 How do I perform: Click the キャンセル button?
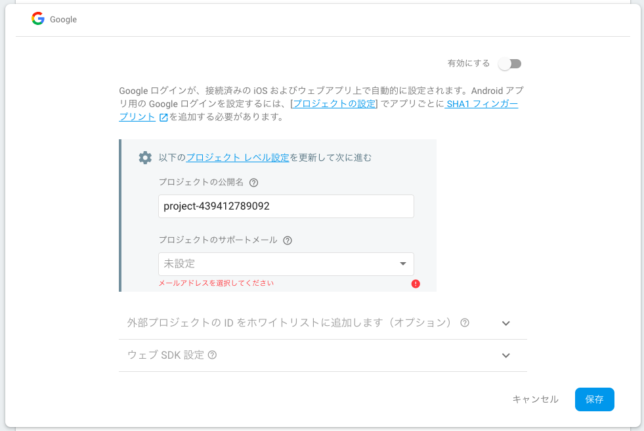(x=535, y=399)
